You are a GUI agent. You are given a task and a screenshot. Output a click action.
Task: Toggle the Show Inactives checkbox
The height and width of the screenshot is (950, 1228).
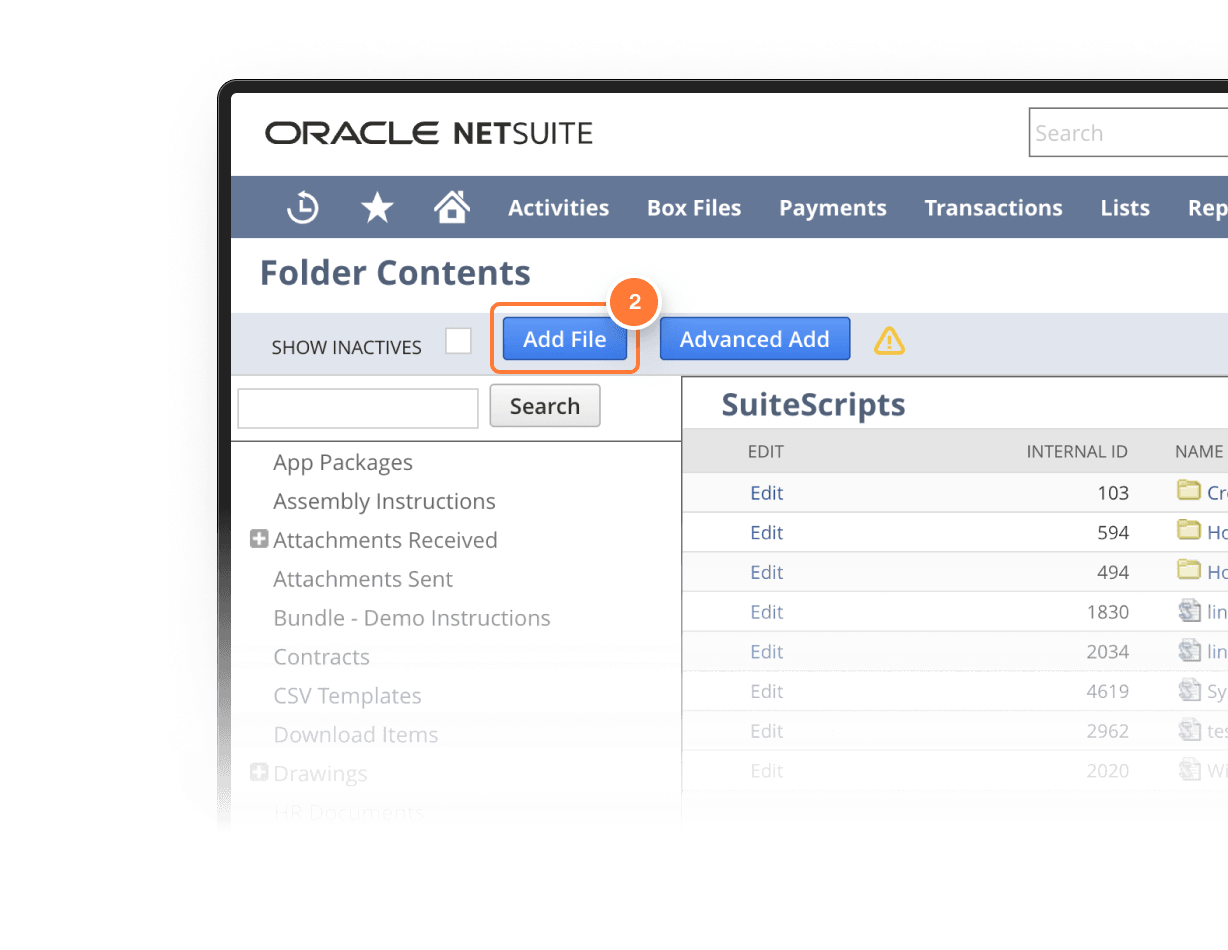458,341
